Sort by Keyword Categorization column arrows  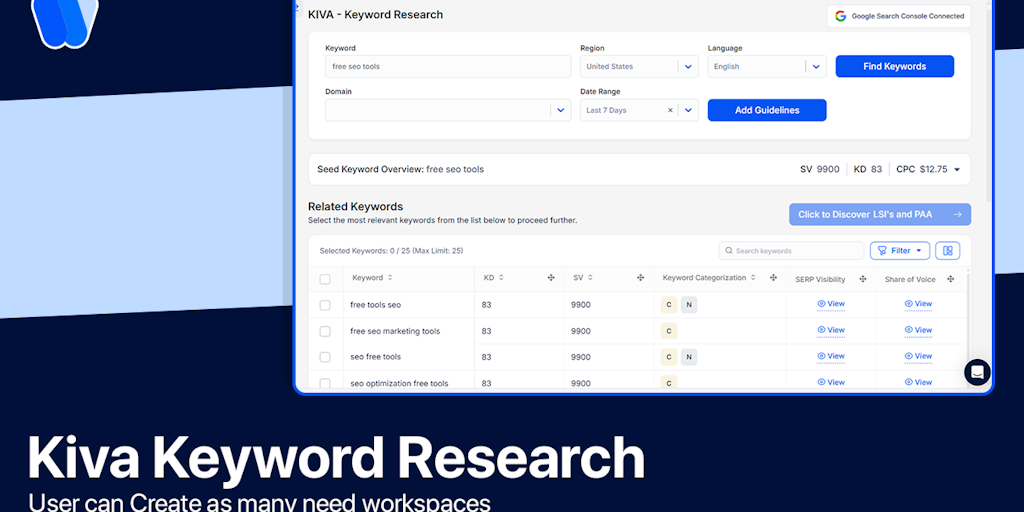click(x=753, y=278)
